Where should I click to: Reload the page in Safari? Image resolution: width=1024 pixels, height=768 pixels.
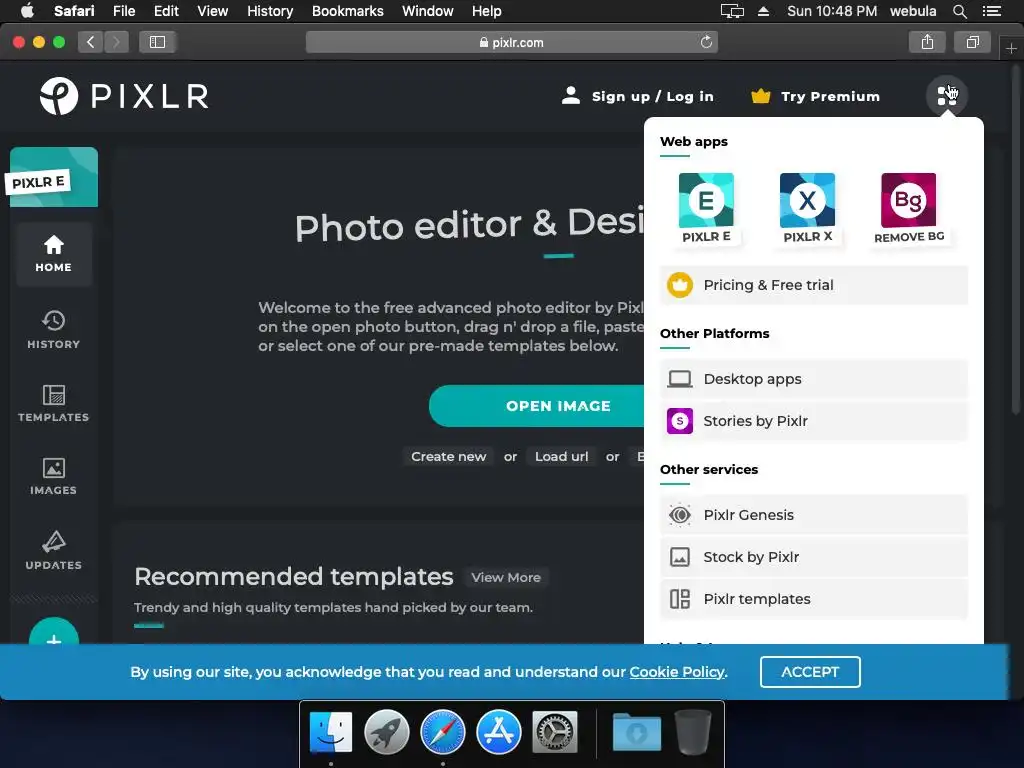(706, 42)
